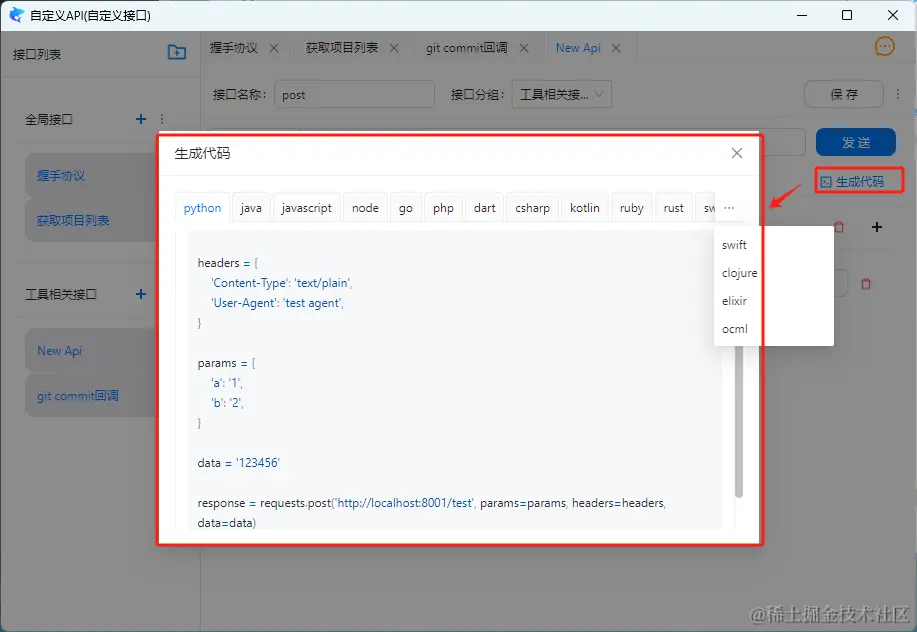Click the plus icon to add row
Image resolution: width=917 pixels, height=632 pixels.
(877, 227)
